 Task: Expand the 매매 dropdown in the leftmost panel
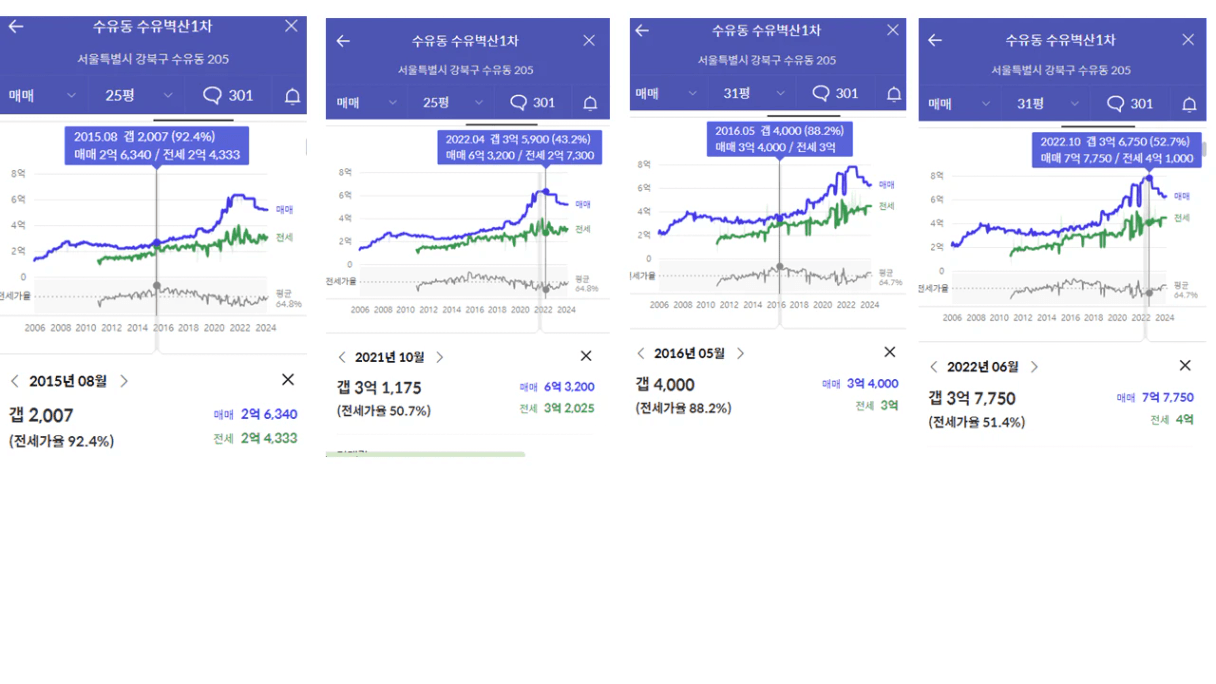[x=44, y=95]
